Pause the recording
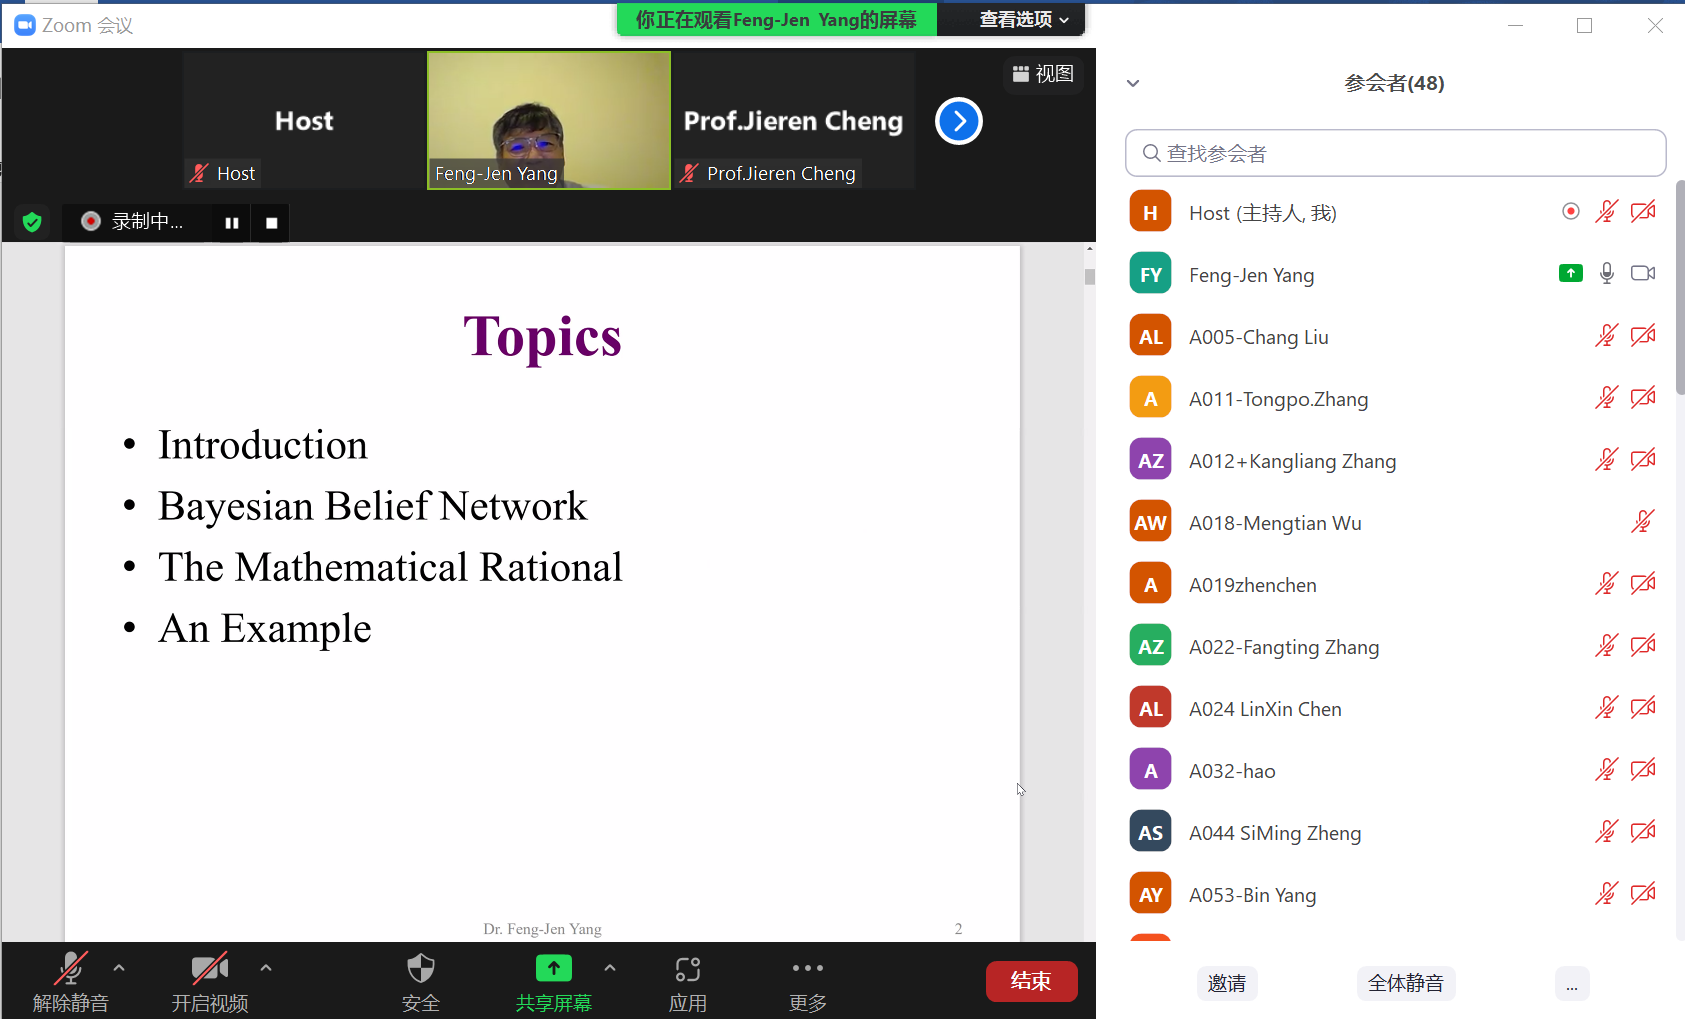Screen dimensions: 1685x1019 232,223
